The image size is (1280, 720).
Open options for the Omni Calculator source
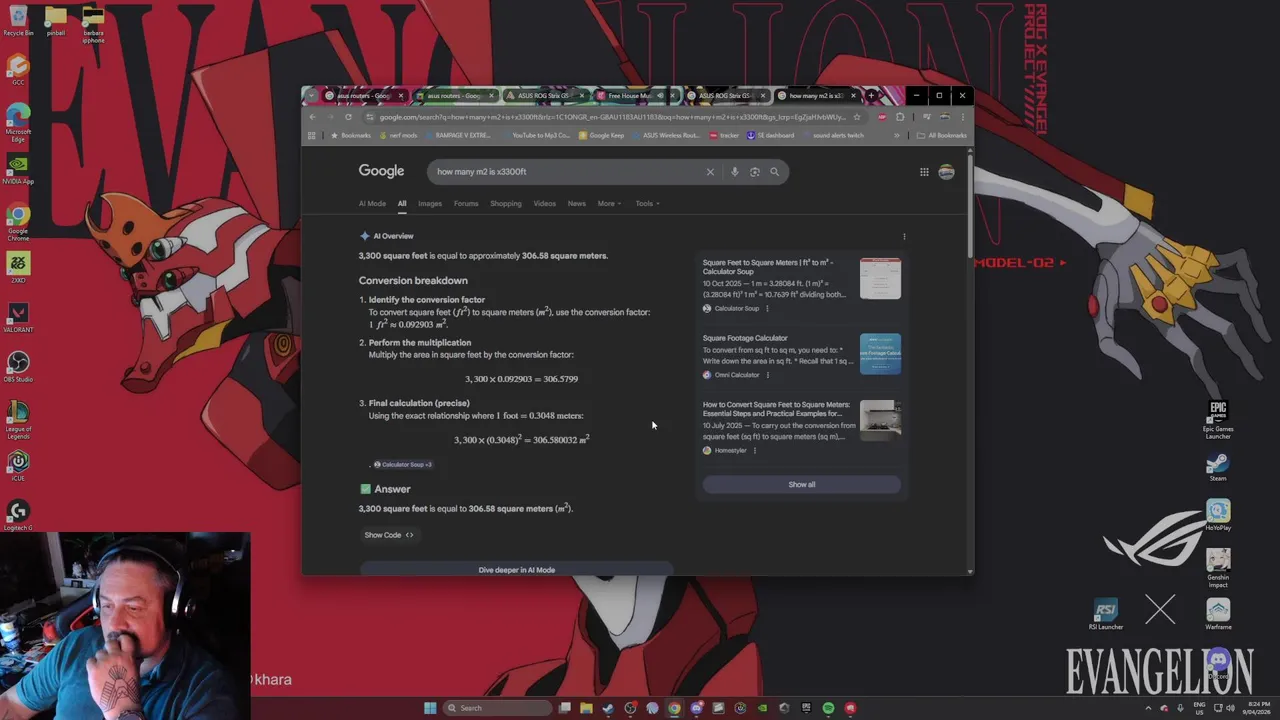[768, 375]
